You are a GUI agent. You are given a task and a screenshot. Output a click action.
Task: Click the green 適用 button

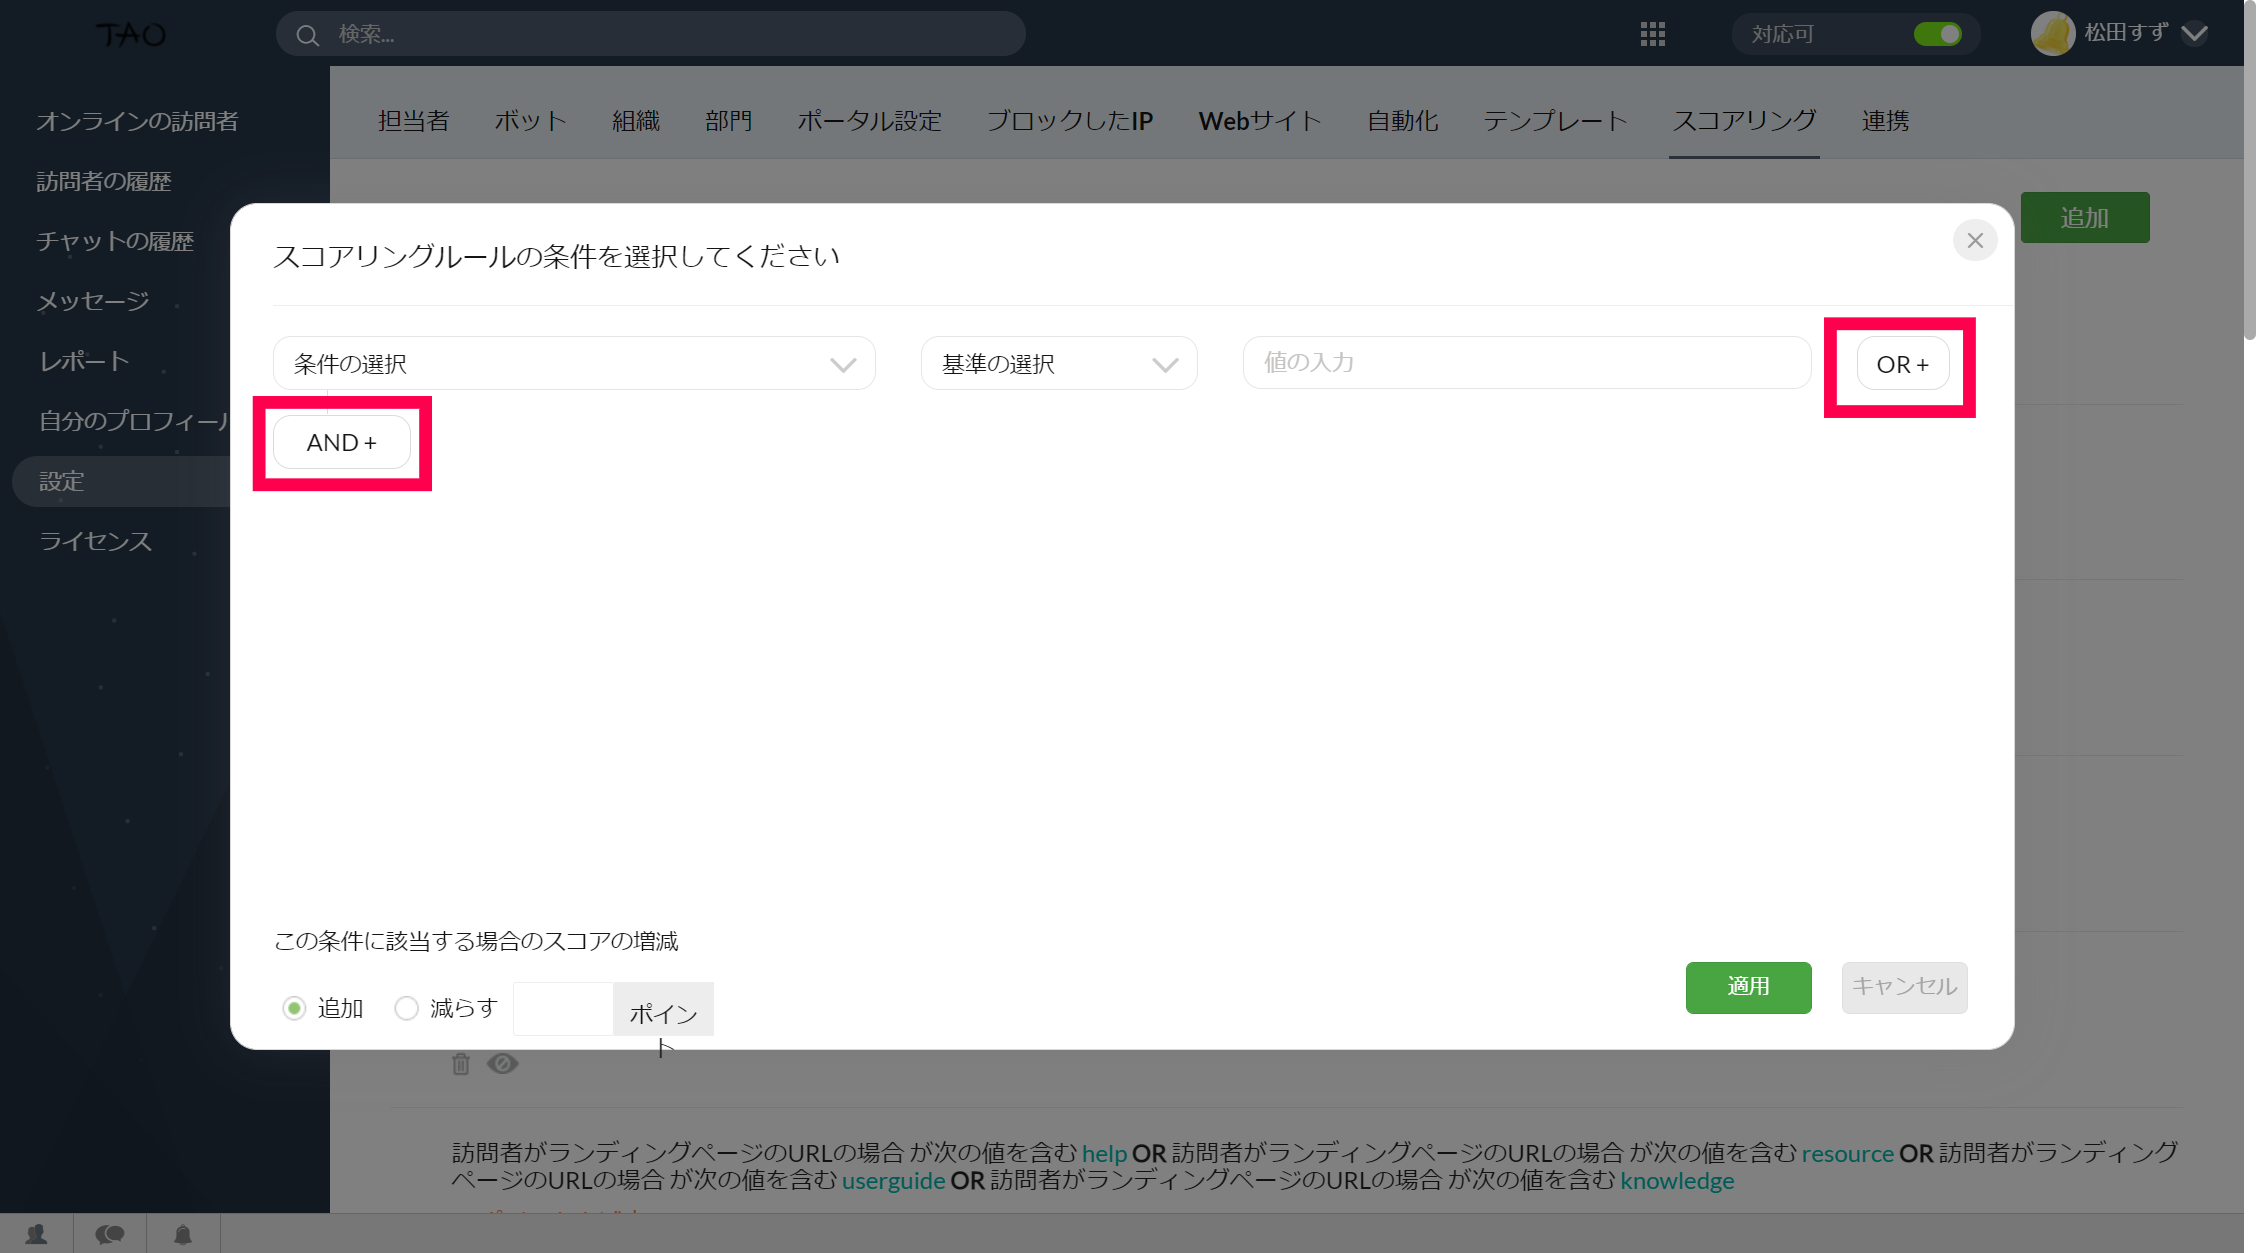click(x=1748, y=987)
